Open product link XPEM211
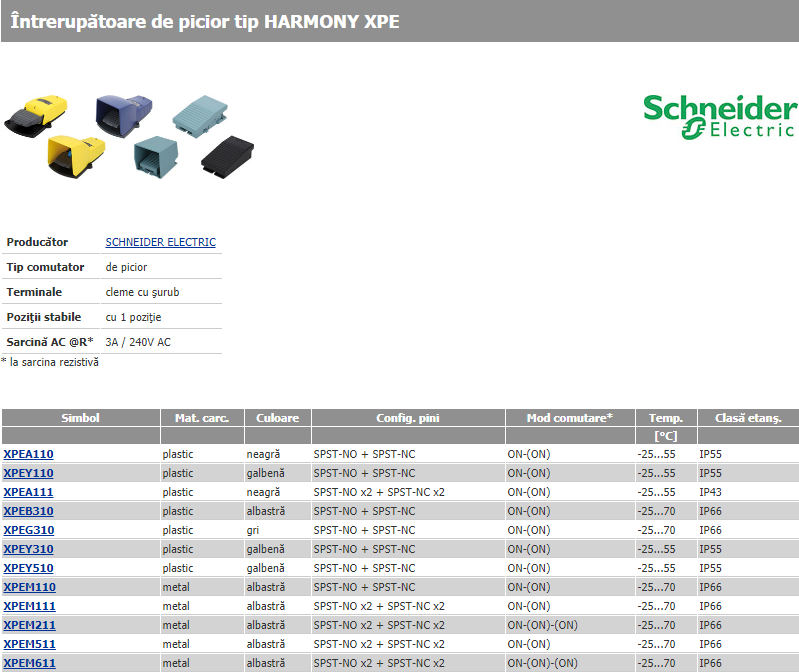 point(30,625)
